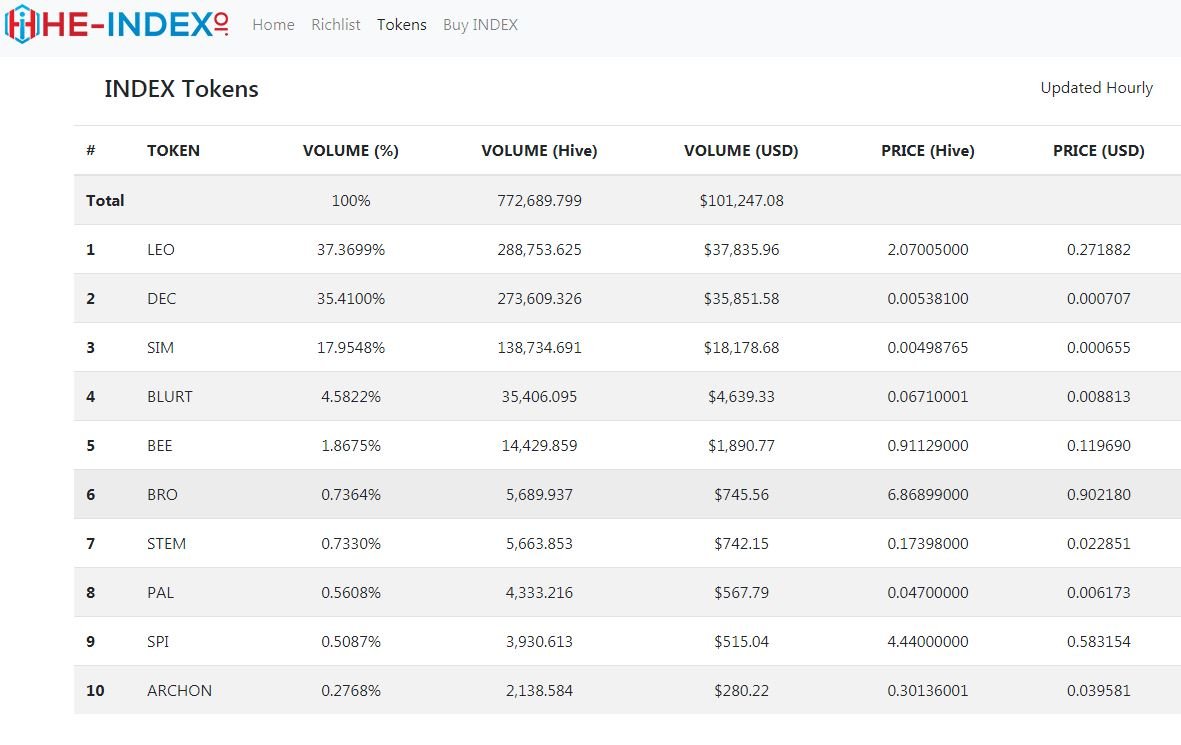Click the BEE token name

(160, 445)
